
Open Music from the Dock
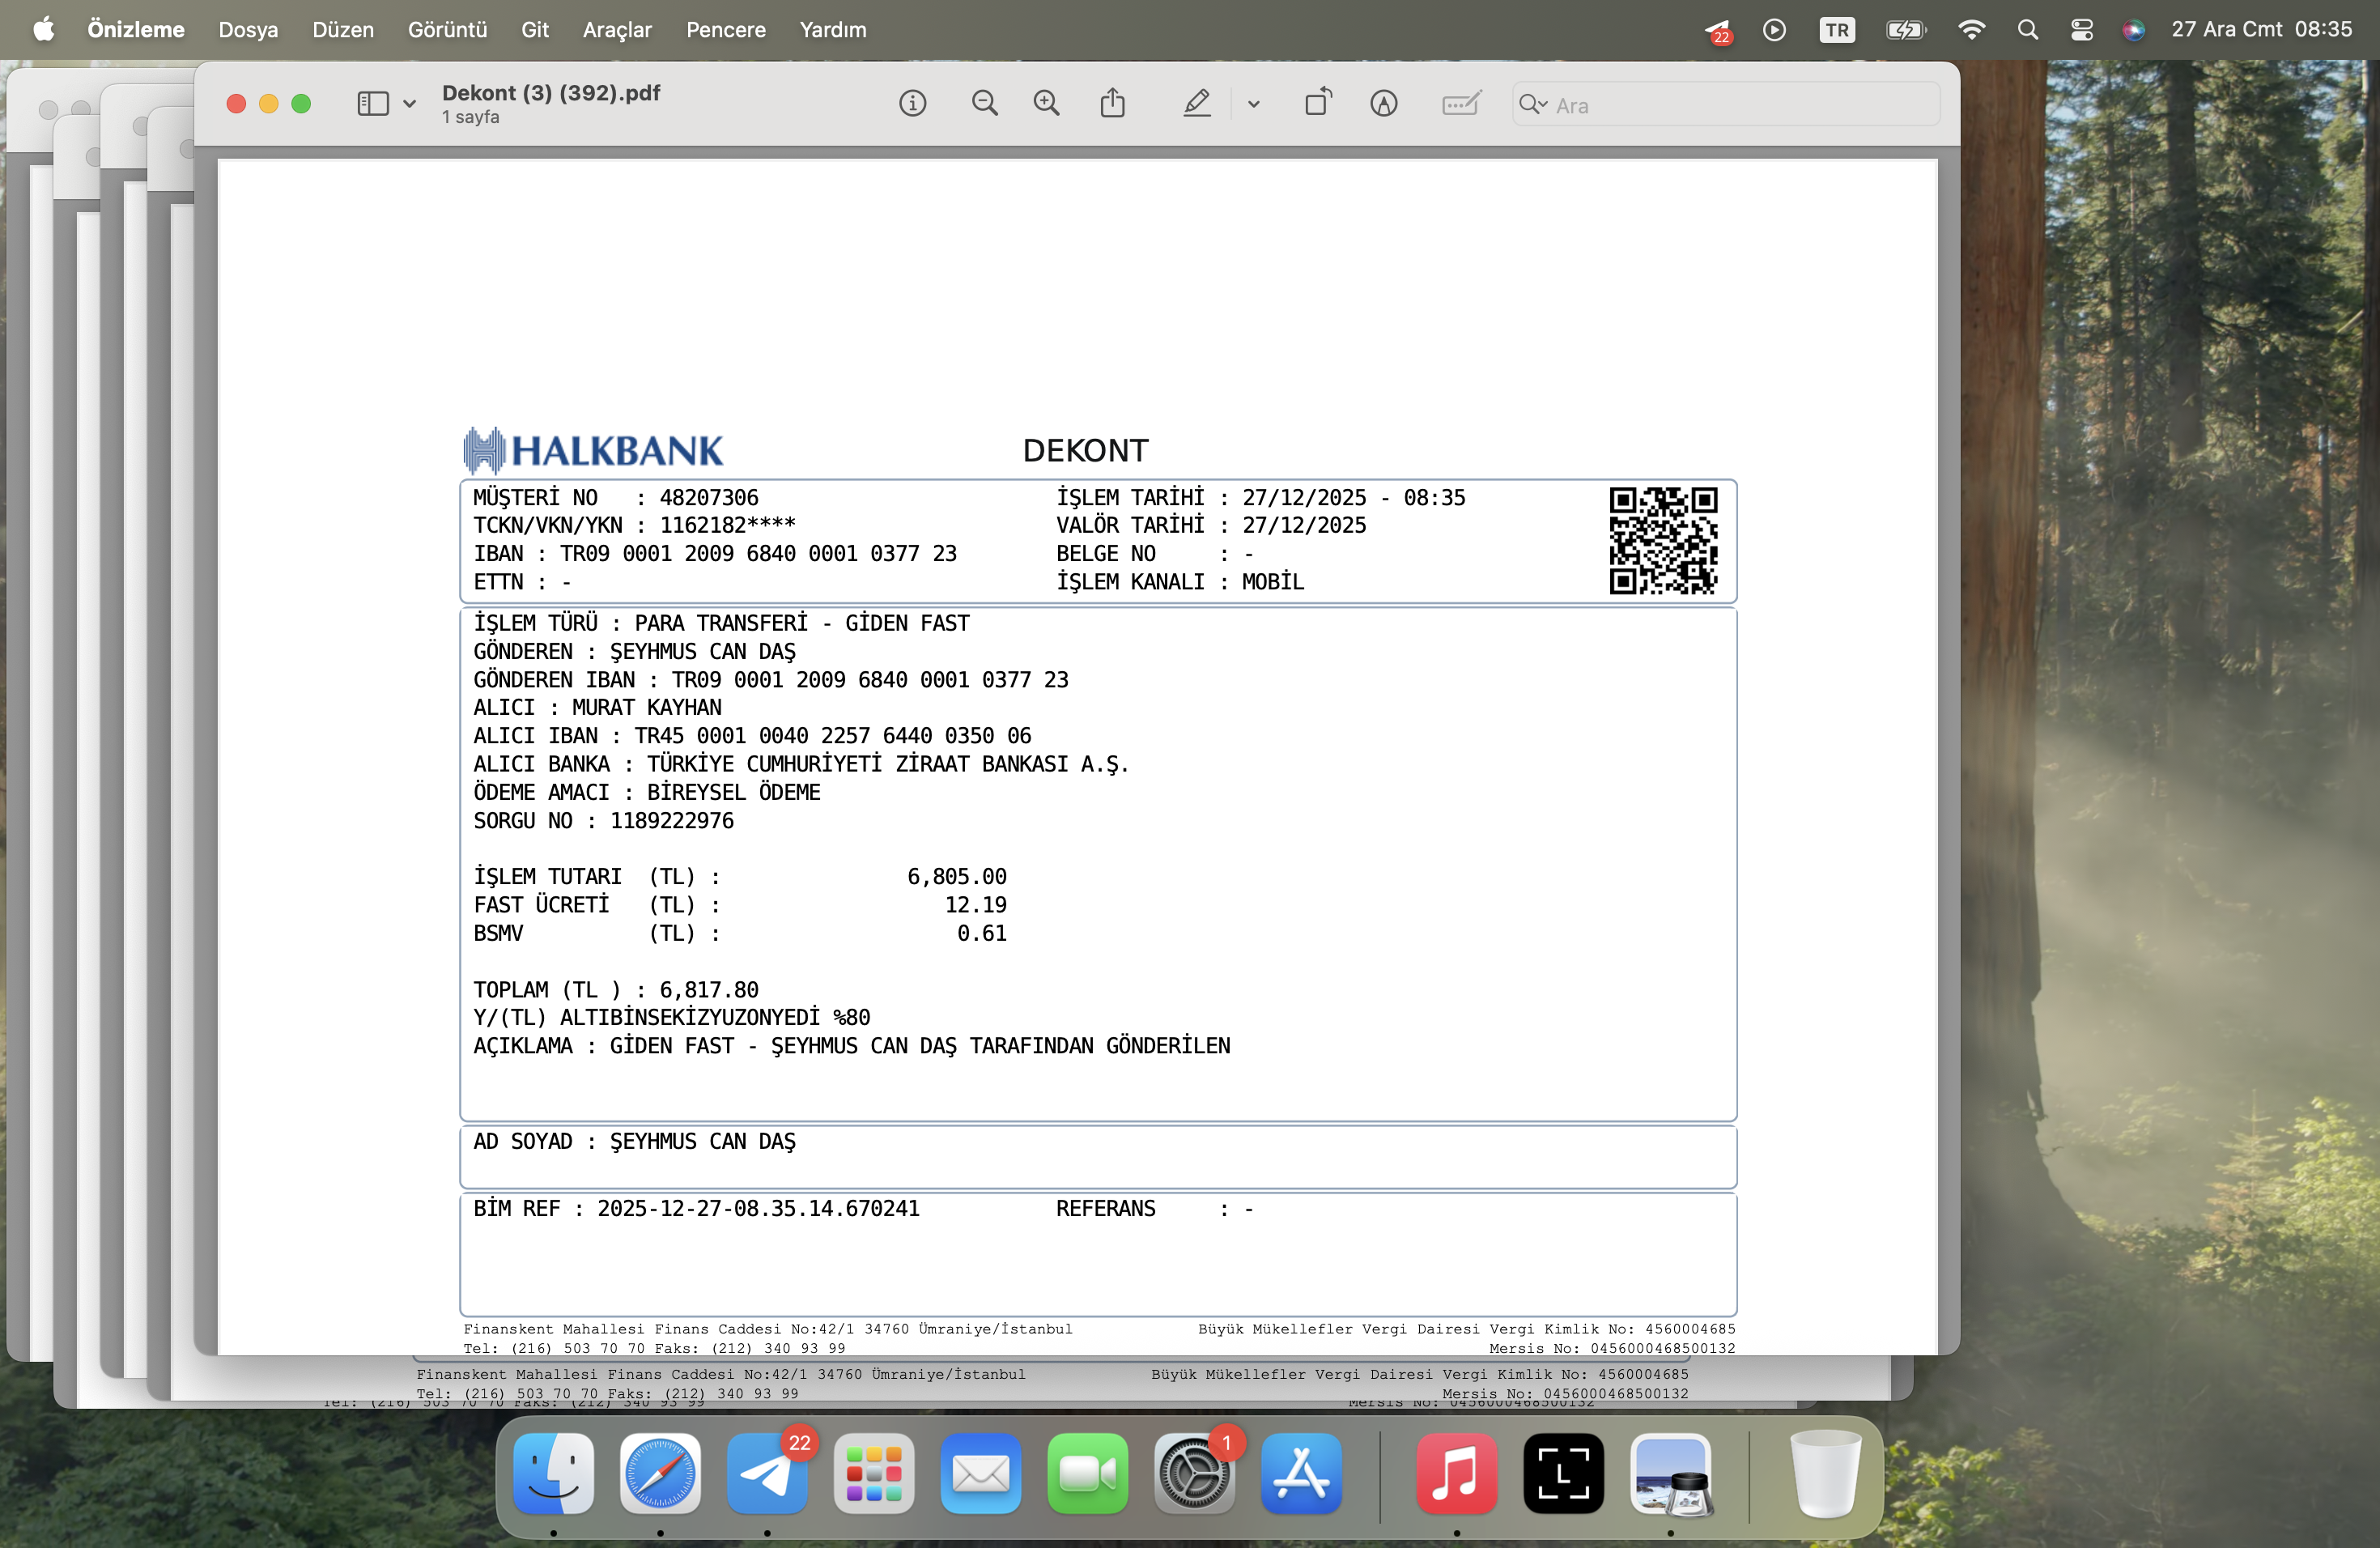tap(1456, 1473)
